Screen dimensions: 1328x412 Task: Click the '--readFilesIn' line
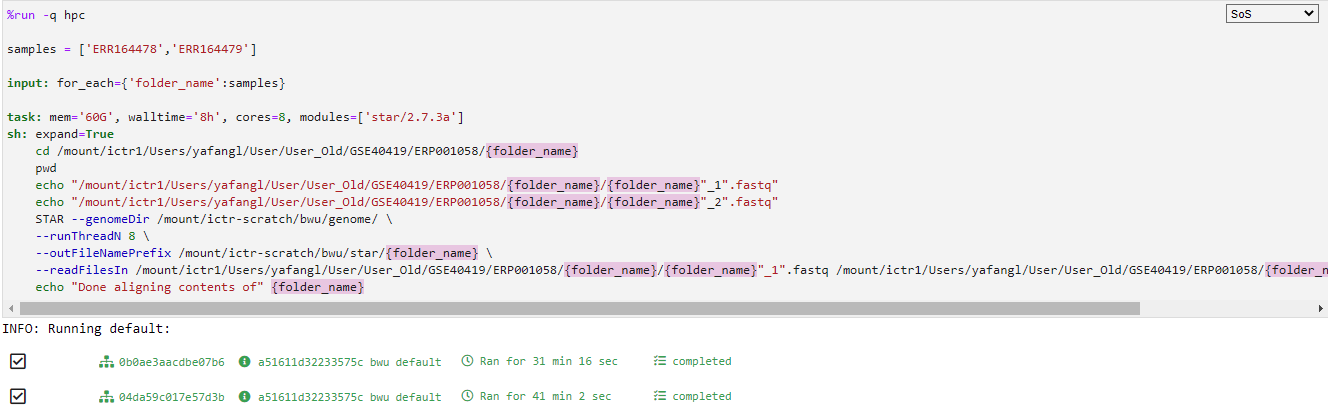click(x=681, y=270)
